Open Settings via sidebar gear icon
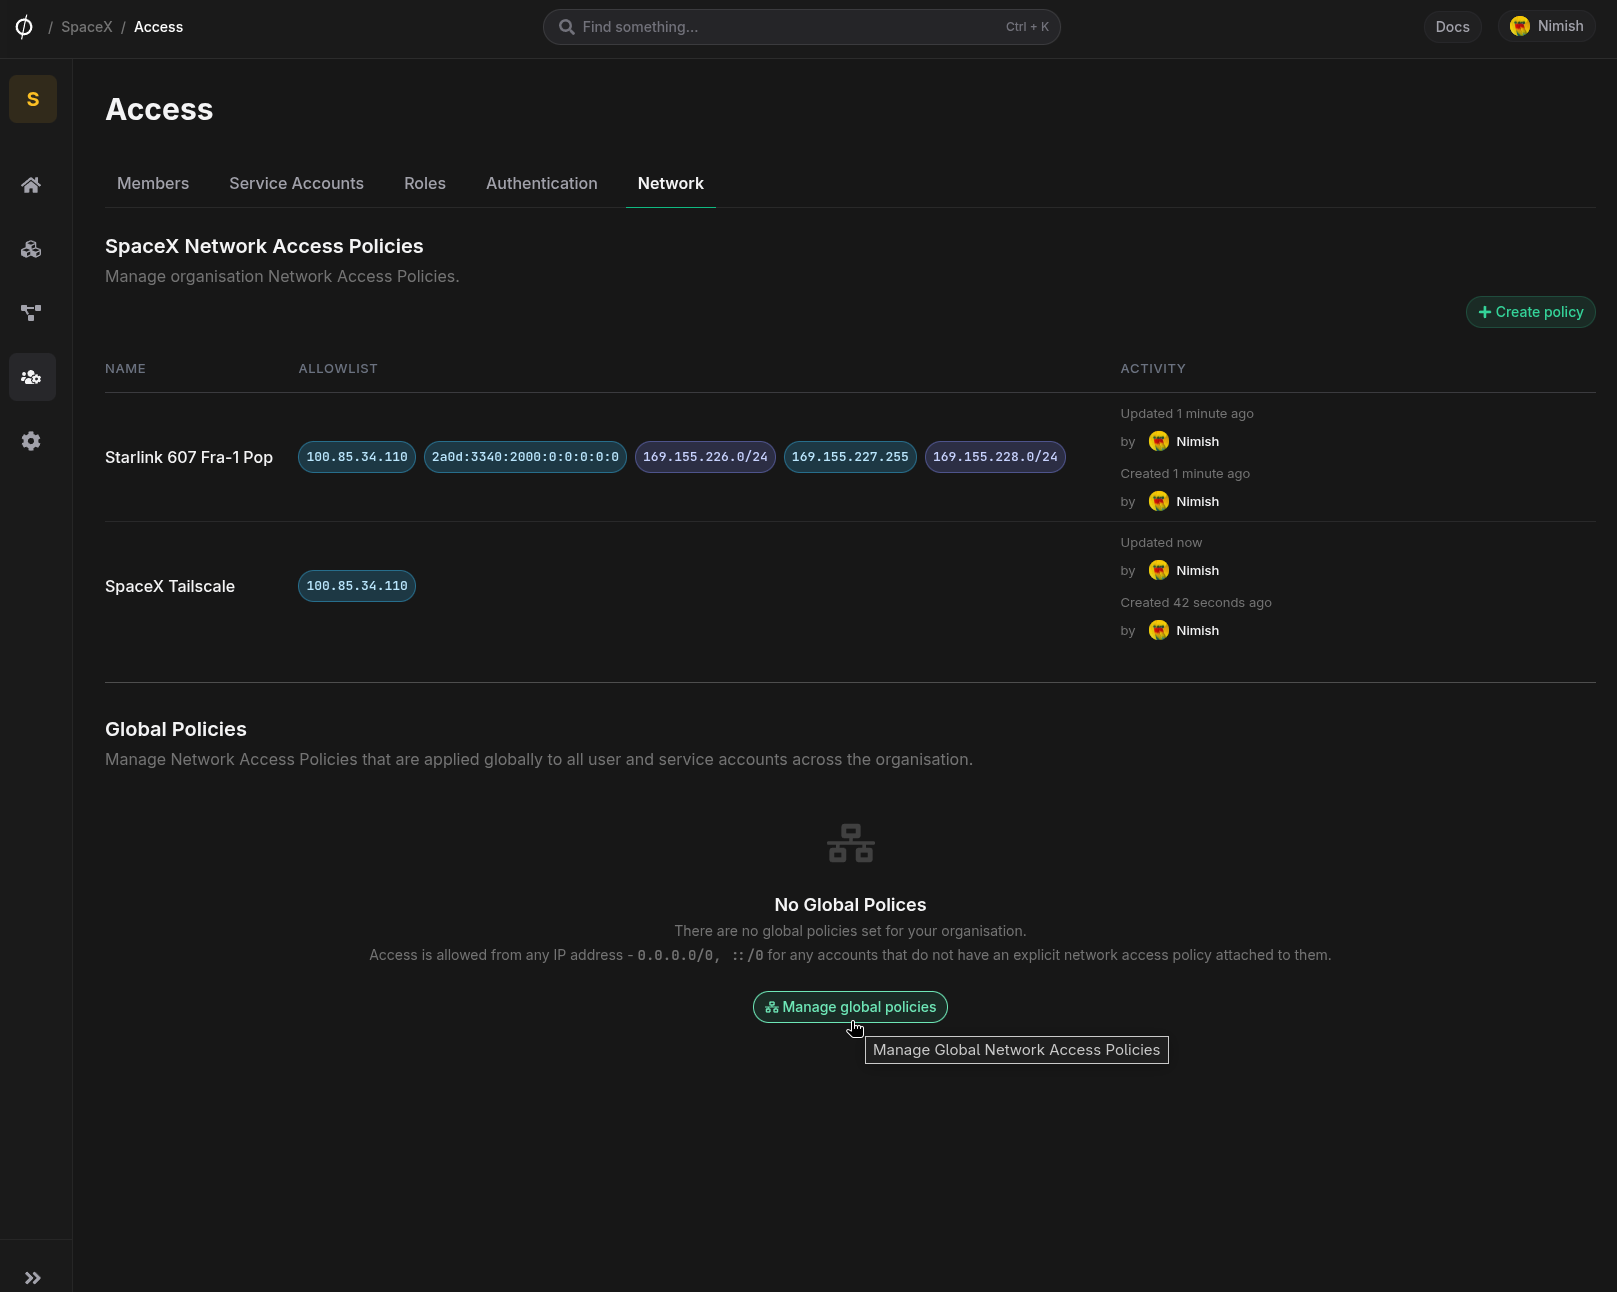This screenshot has height=1292, width=1617. pos(31,441)
